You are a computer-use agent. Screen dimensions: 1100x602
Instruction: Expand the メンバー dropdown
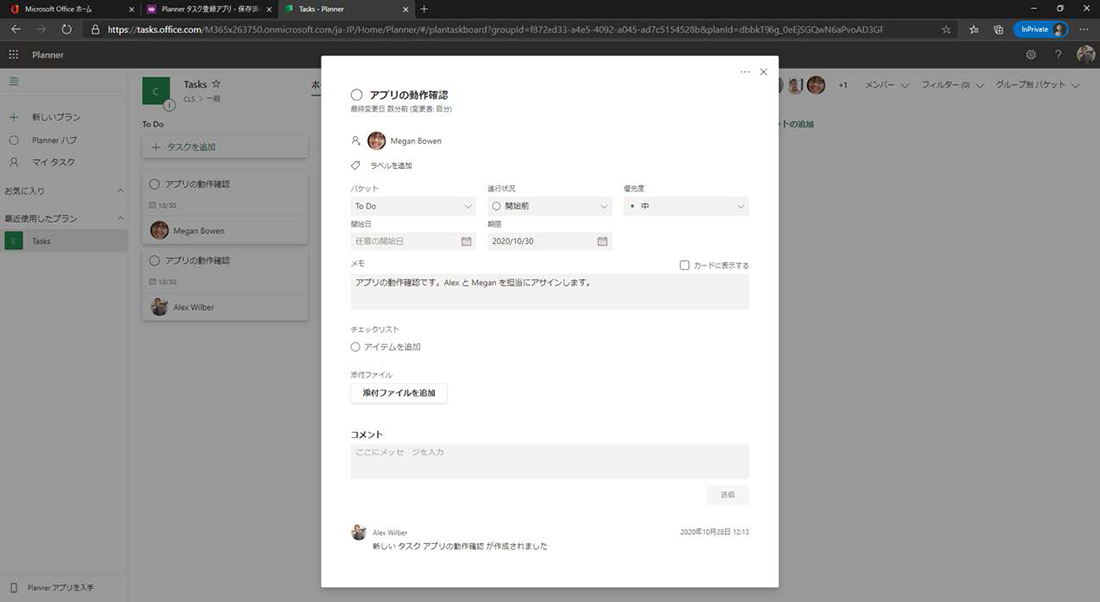click(886, 85)
